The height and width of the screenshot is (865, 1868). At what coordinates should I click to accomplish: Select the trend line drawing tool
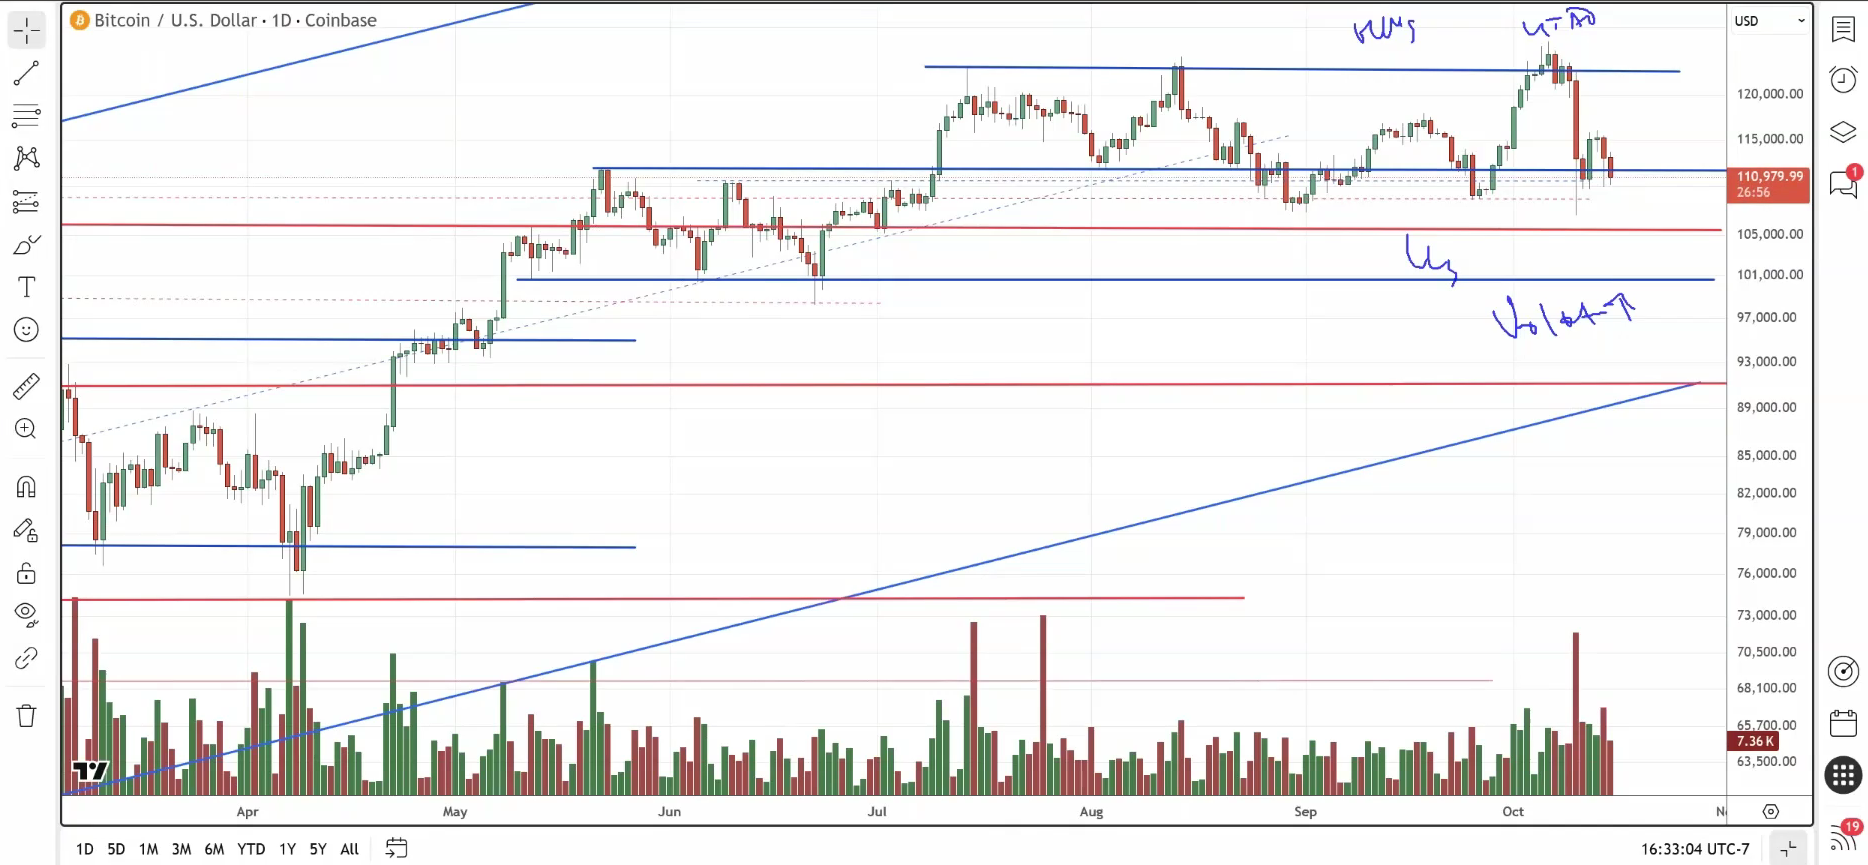[x=26, y=73]
